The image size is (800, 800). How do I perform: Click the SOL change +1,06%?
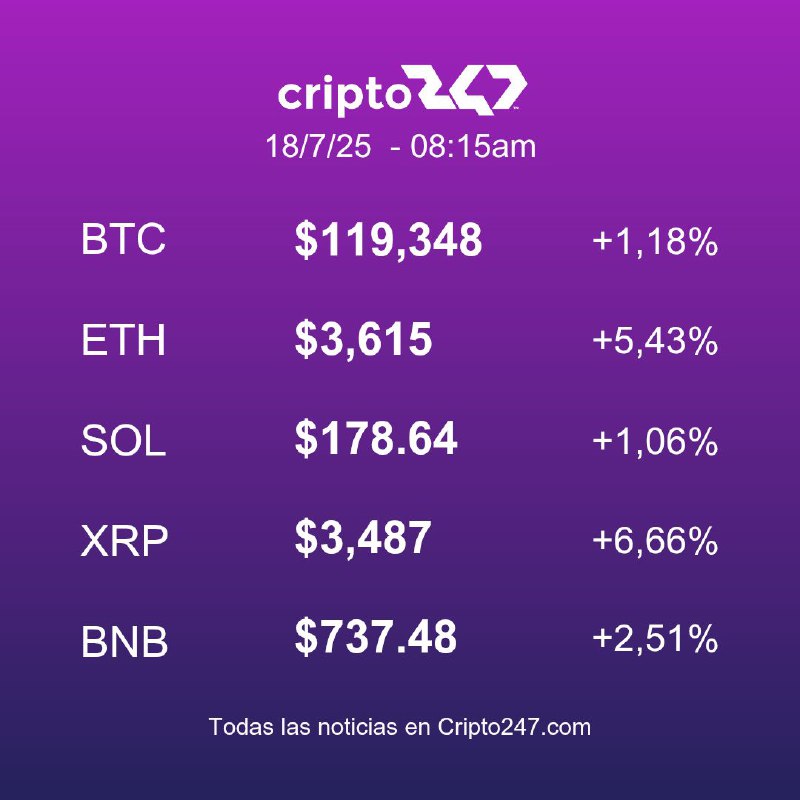(655, 441)
